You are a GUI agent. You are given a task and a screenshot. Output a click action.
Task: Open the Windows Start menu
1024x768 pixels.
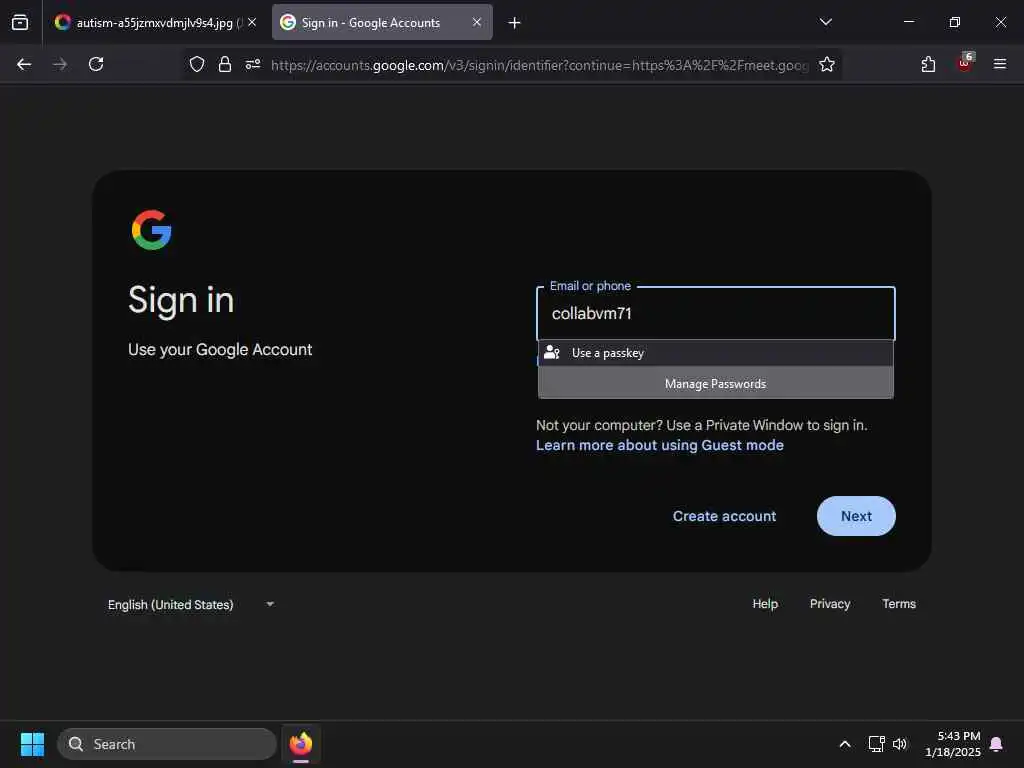coord(32,744)
